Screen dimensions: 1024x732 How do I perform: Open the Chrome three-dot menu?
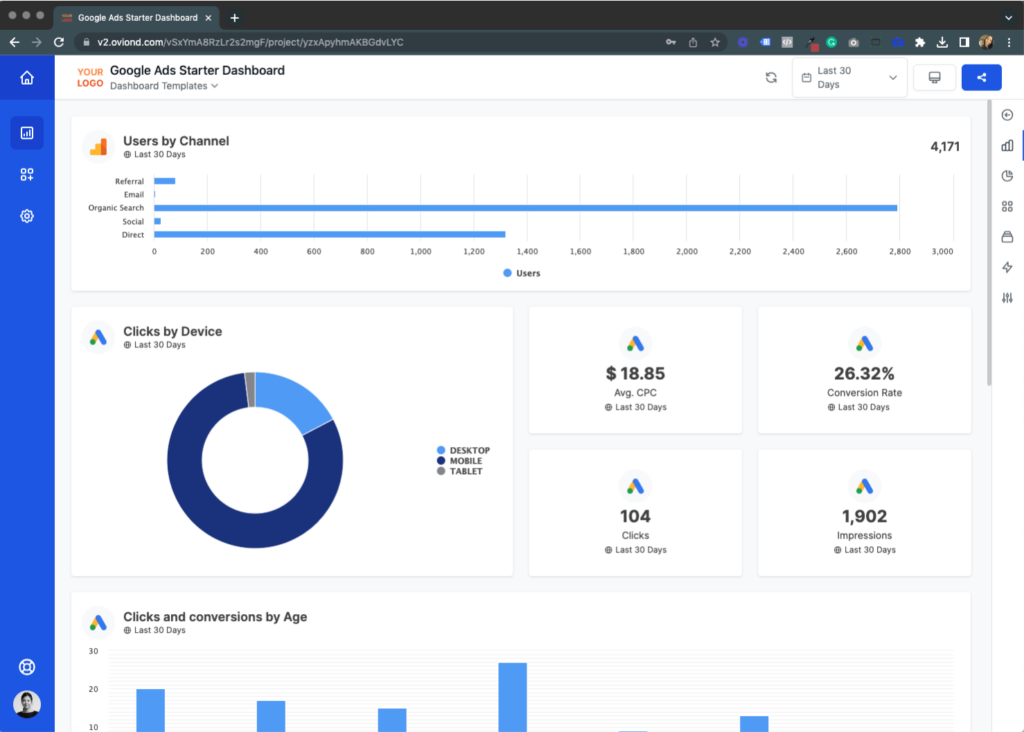click(x=1009, y=42)
